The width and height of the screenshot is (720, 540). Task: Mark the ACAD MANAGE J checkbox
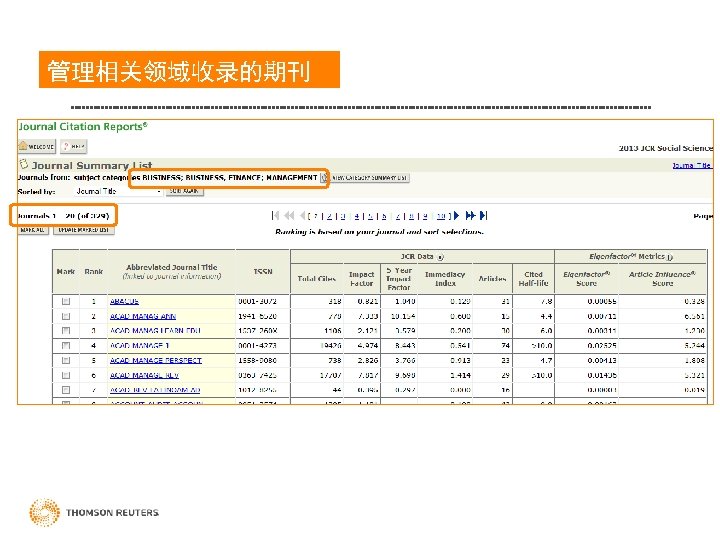tap(66, 345)
